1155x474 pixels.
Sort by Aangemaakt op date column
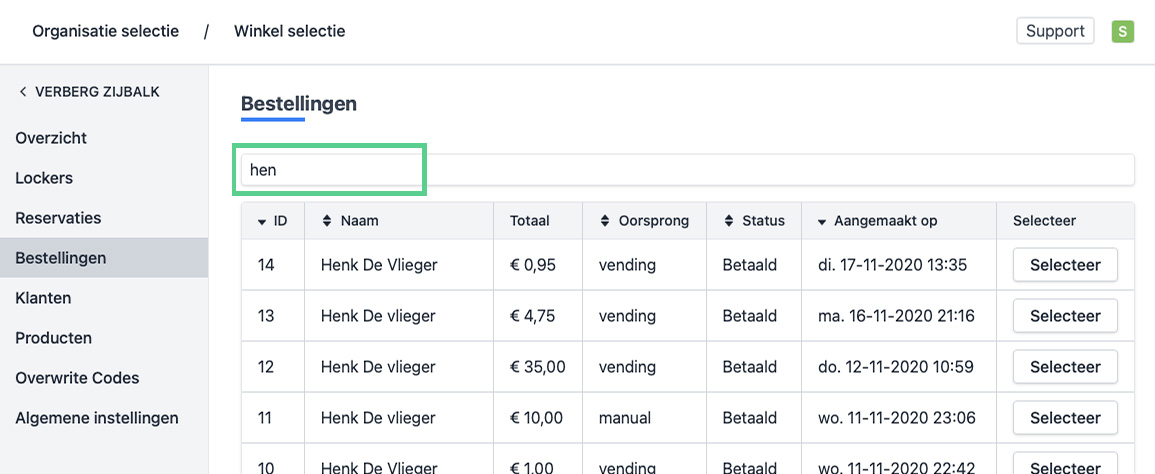[822, 221]
